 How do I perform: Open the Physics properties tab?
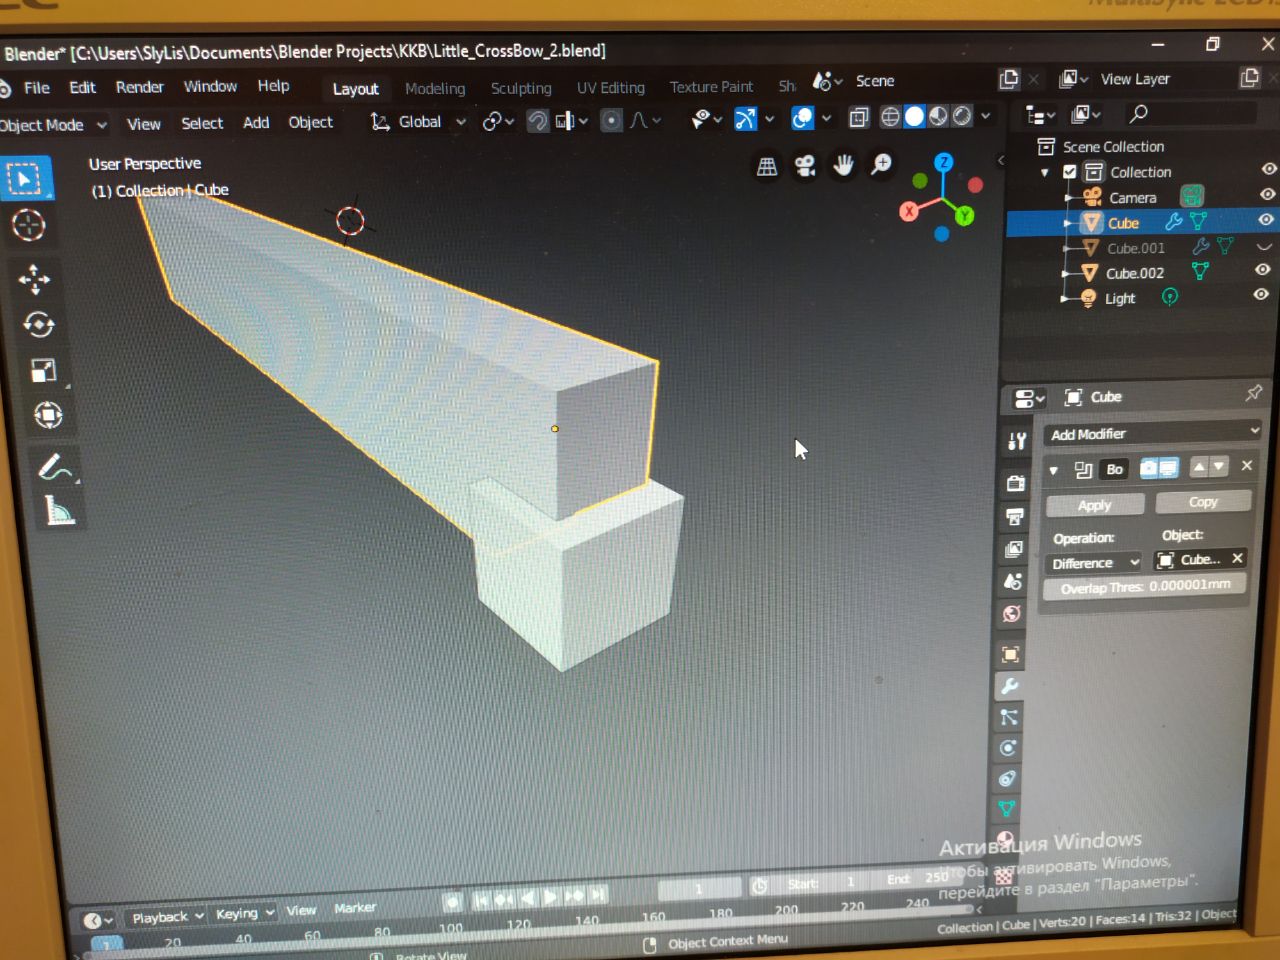tap(1008, 748)
